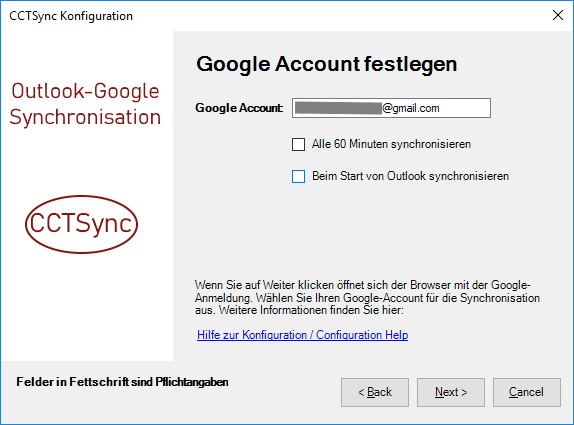Select the blue-outlined Outlook start checkbox
Screen dimensions: 574x425
click(298, 176)
